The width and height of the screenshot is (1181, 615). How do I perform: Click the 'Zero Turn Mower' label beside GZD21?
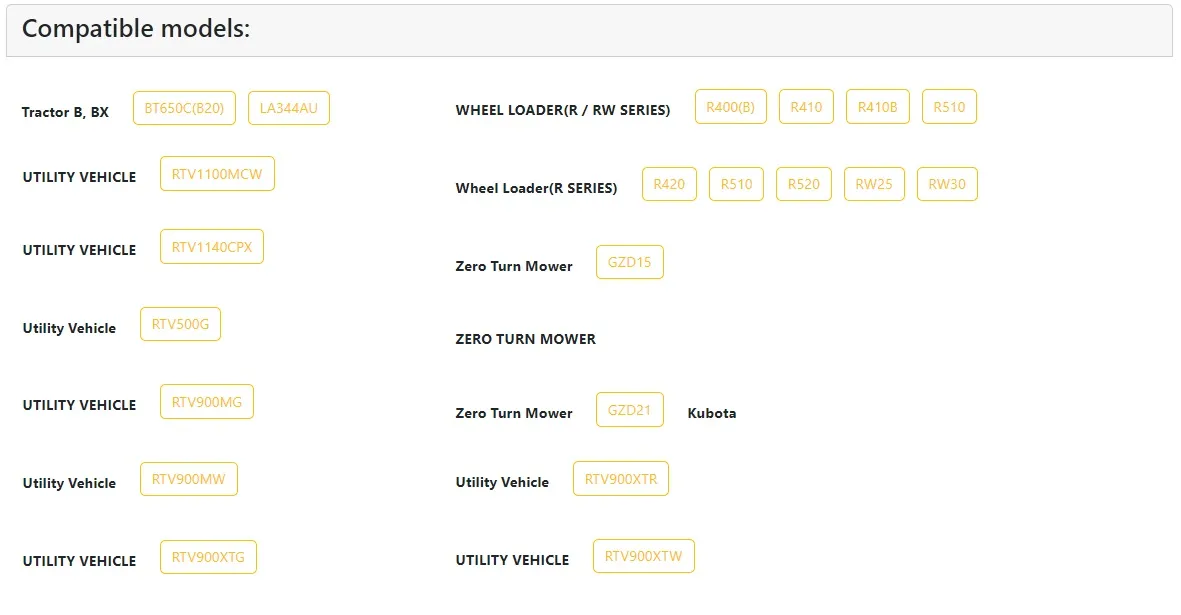coord(514,413)
